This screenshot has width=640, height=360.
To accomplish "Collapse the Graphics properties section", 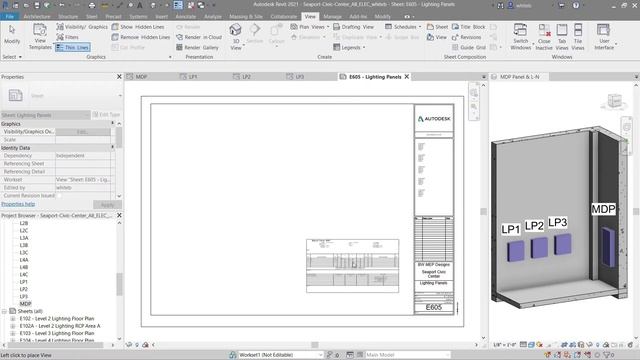I will point(112,123).
